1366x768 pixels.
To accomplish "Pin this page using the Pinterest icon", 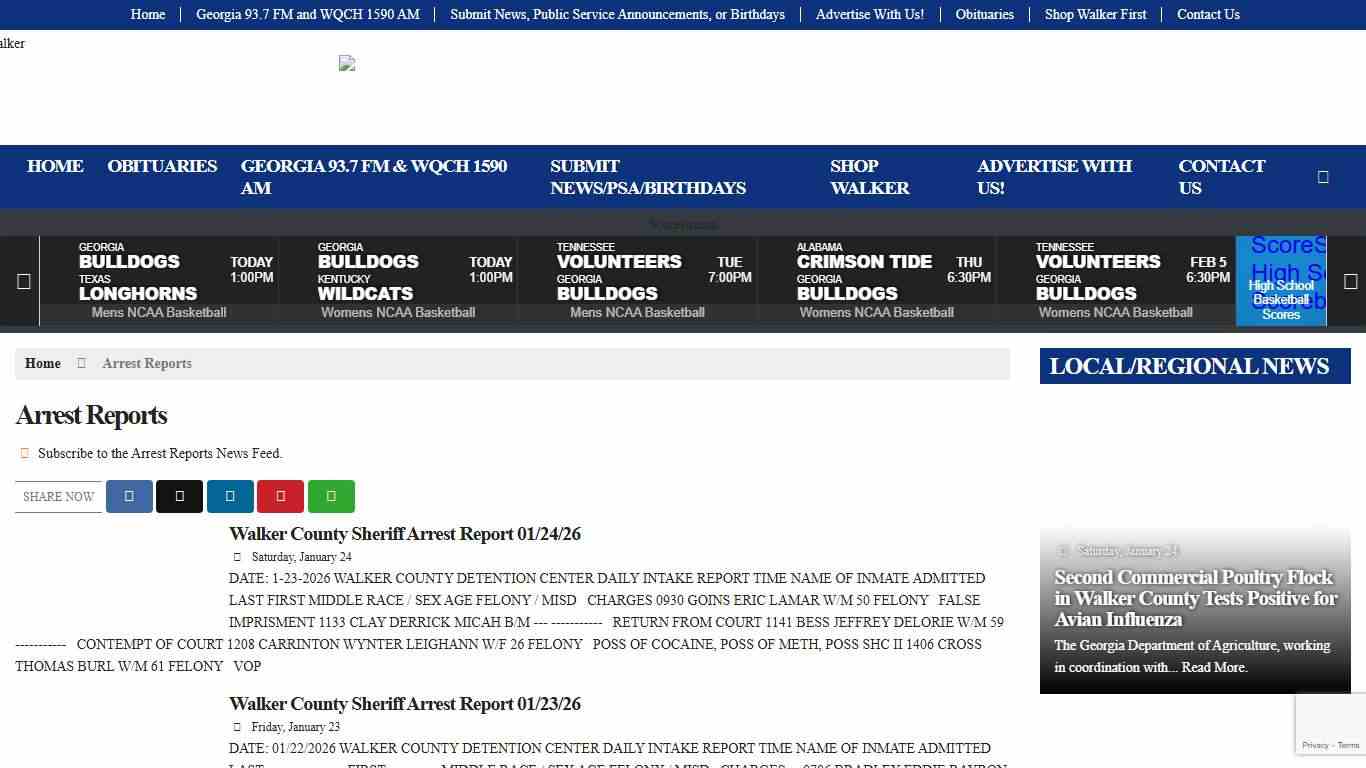I will point(280,496).
